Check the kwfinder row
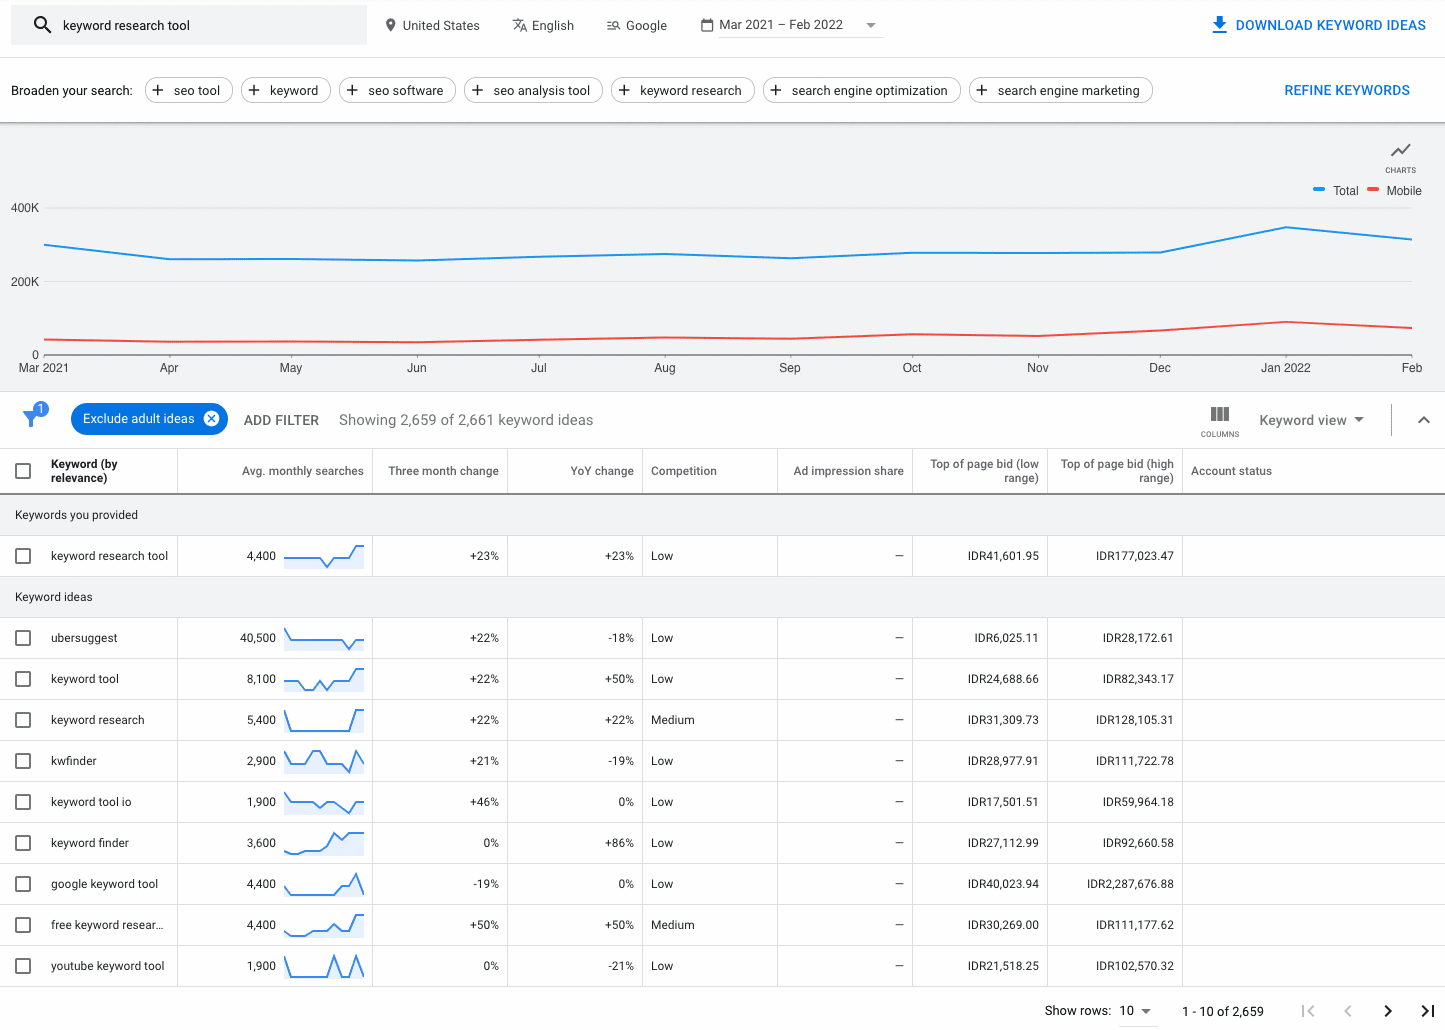The image size is (1445, 1030). pos(23,761)
